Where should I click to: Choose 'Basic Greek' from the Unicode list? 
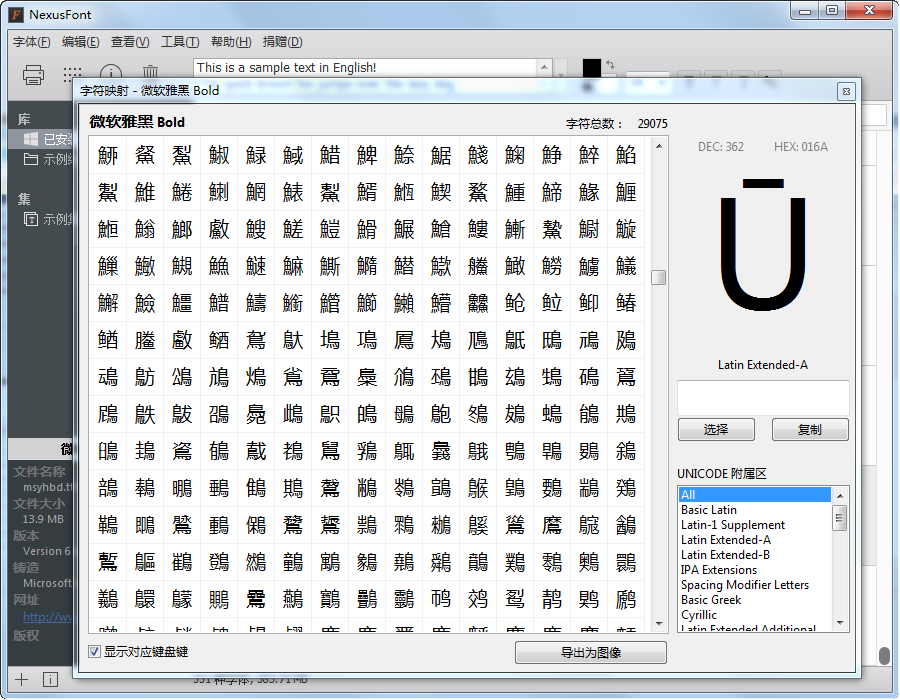(711, 600)
